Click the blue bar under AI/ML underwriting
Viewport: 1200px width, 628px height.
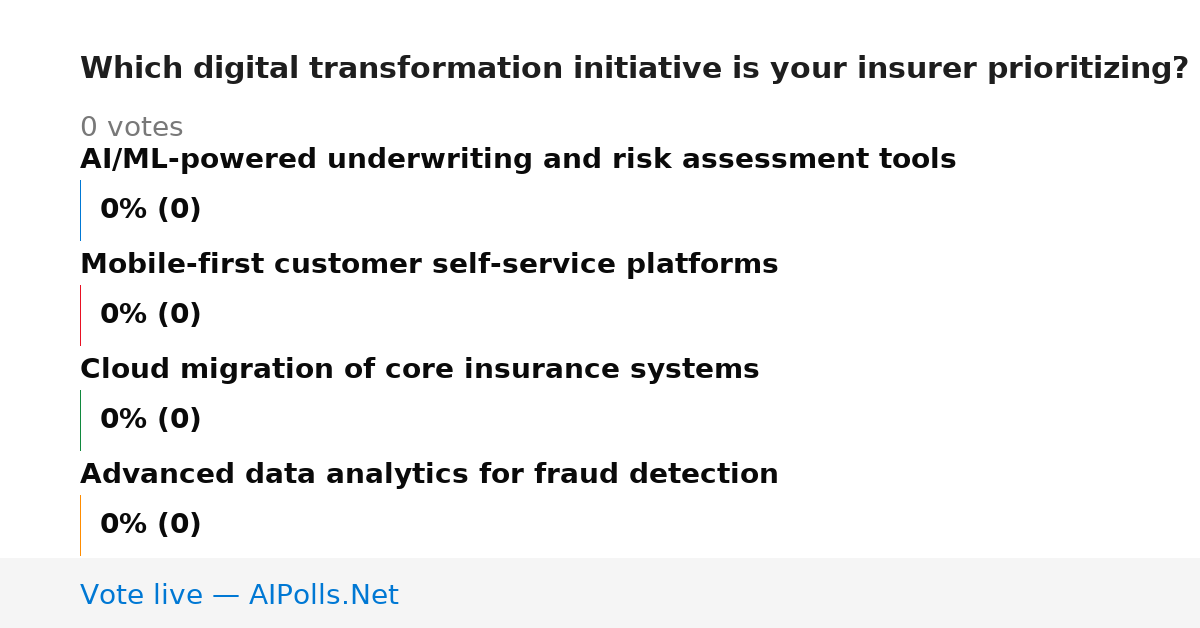[80, 210]
